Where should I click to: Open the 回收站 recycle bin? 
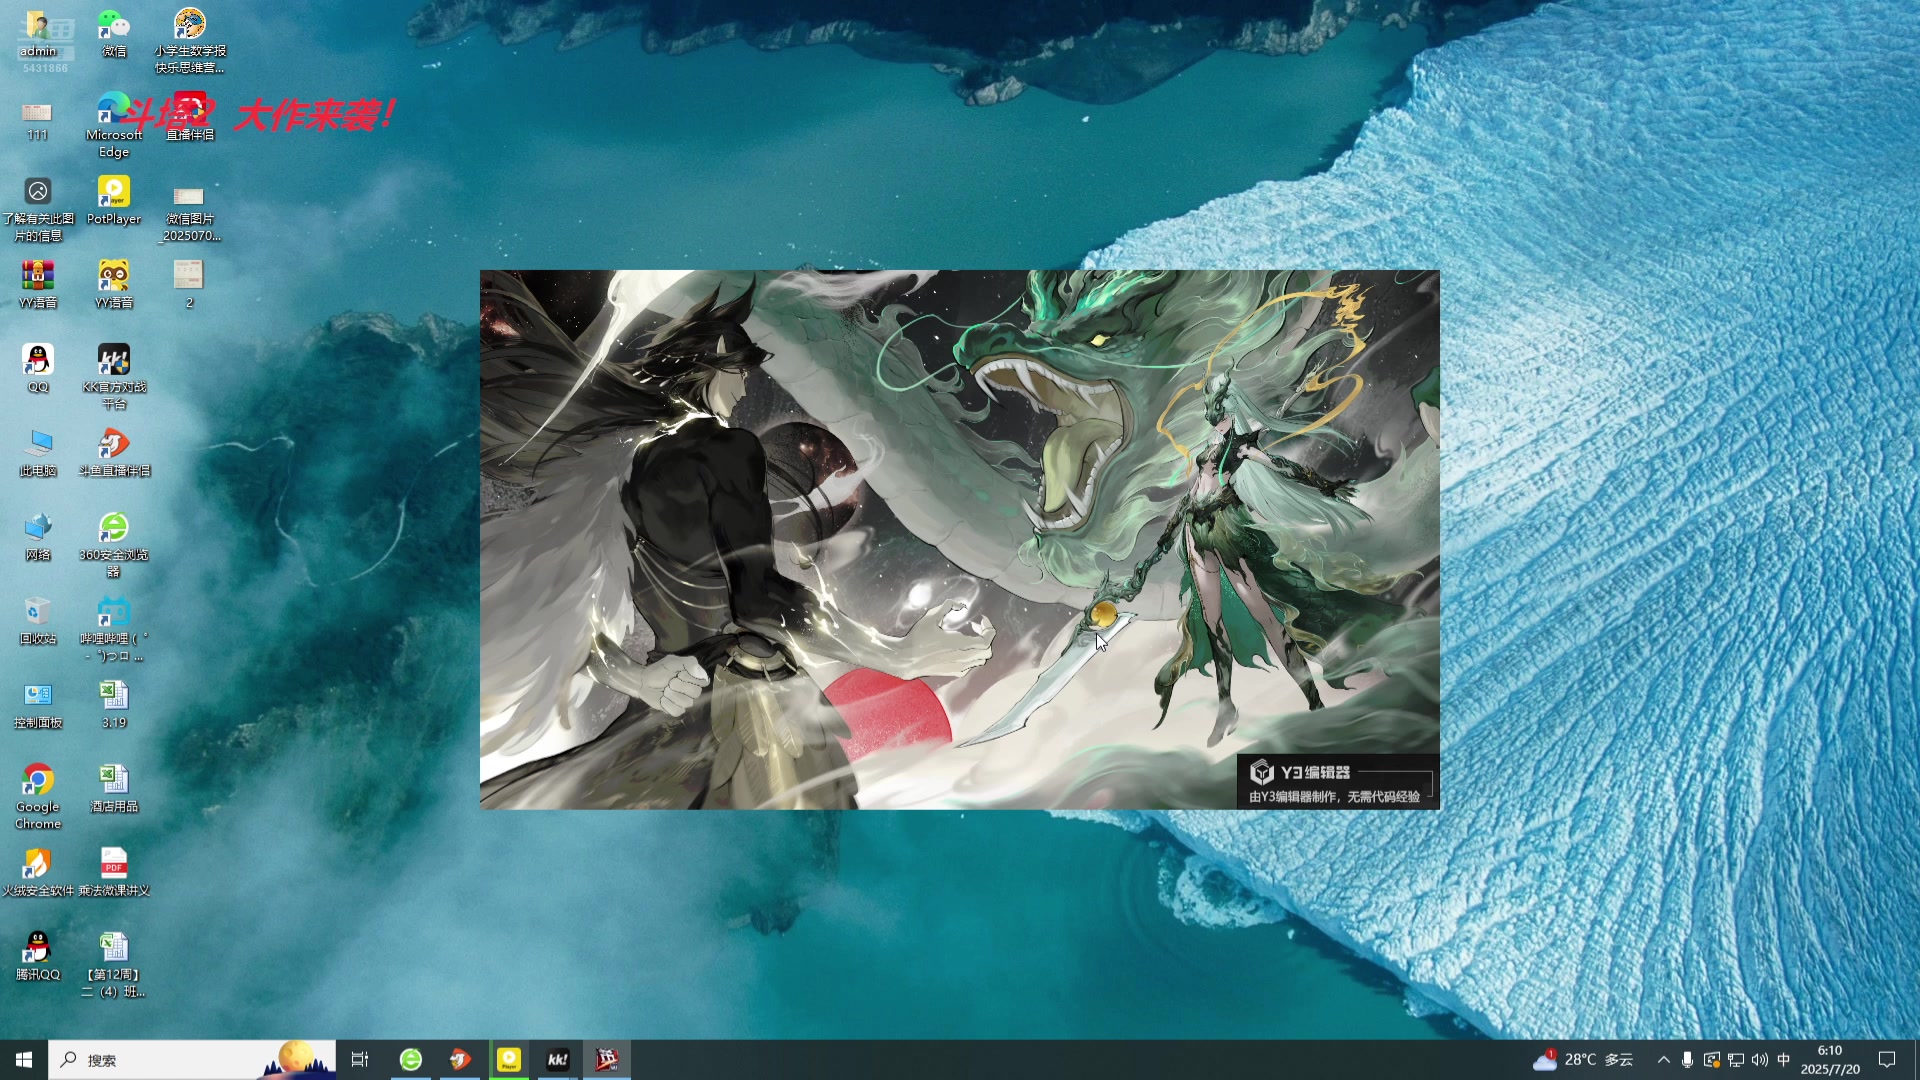click(x=38, y=621)
